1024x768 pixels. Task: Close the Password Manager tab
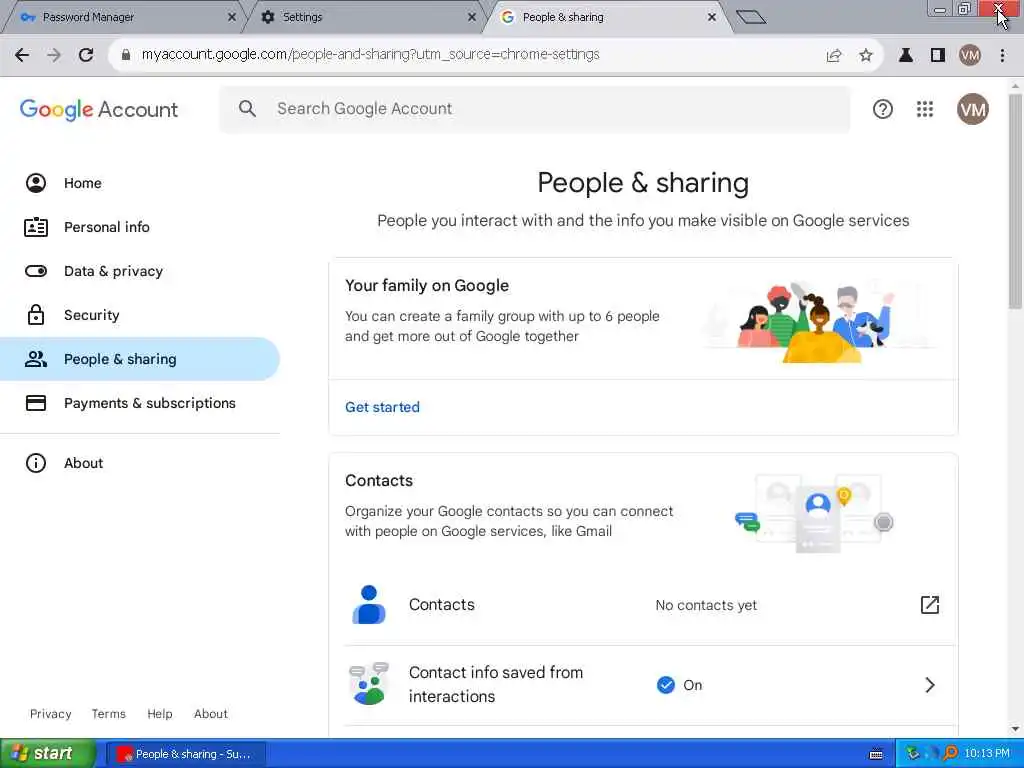pos(232,18)
